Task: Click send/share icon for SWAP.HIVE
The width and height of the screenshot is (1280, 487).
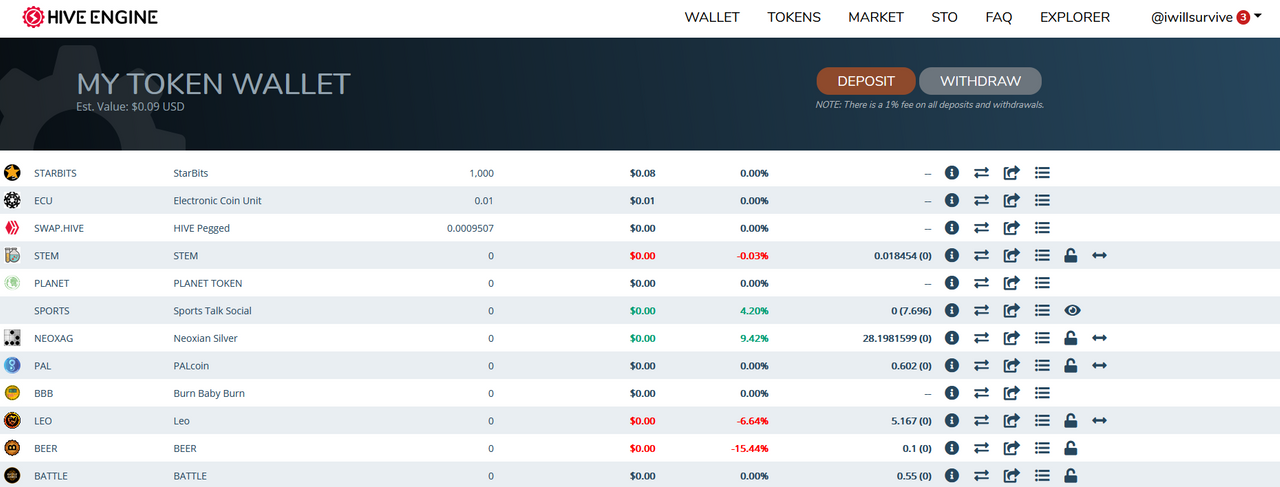Action: click(1011, 228)
